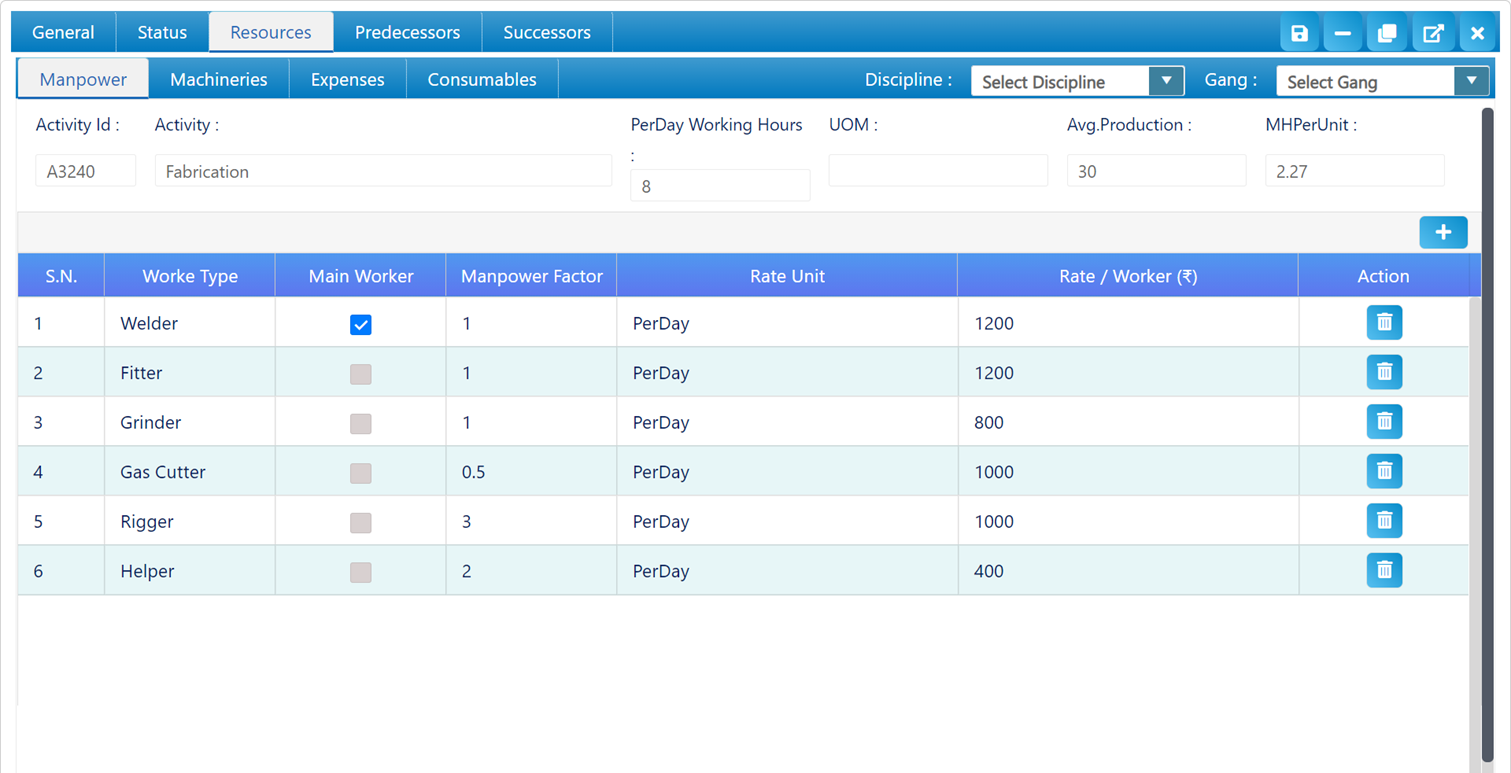
Task: Check Main Worker for Rigger
Action: coord(361,522)
